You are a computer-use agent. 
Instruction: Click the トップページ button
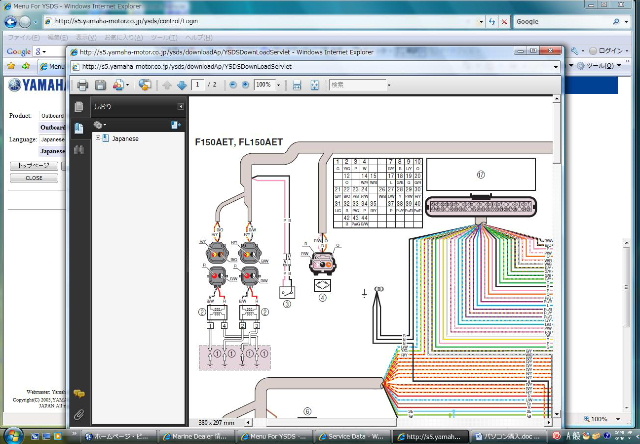pos(33,165)
